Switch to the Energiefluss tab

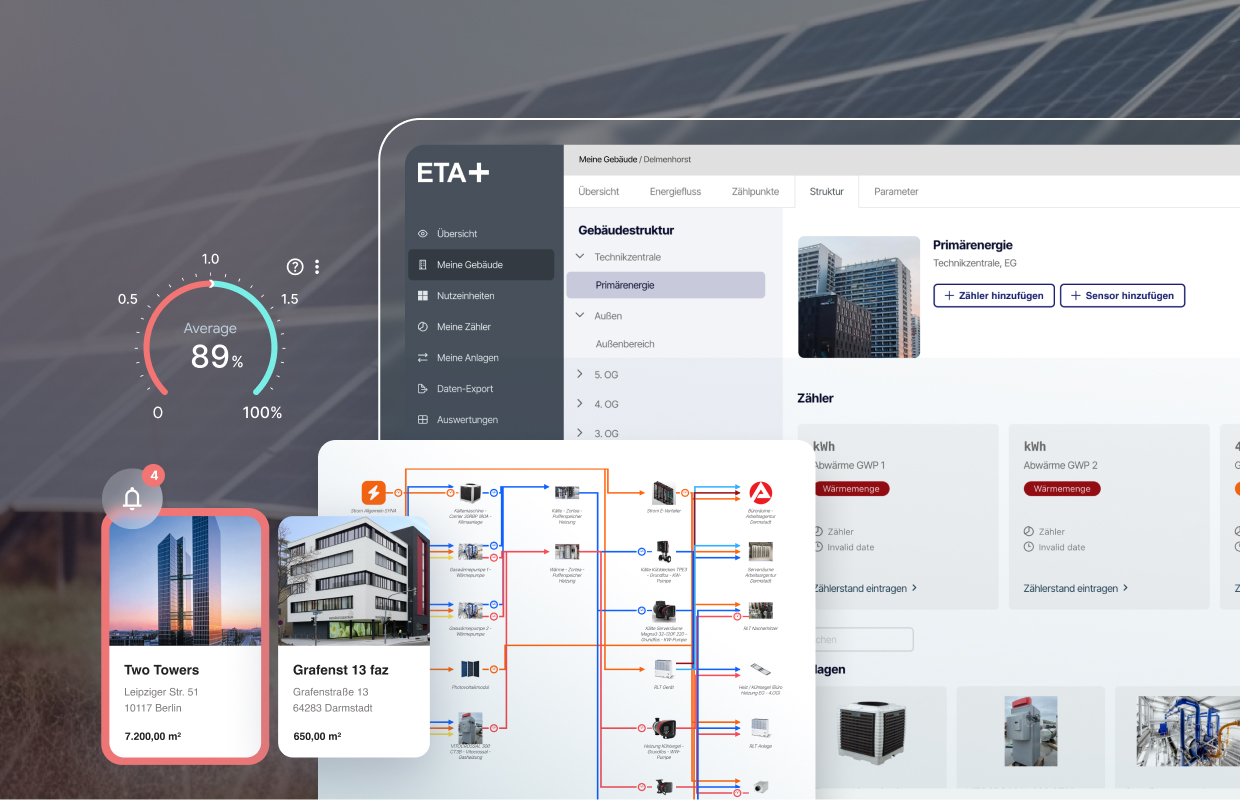pos(675,191)
